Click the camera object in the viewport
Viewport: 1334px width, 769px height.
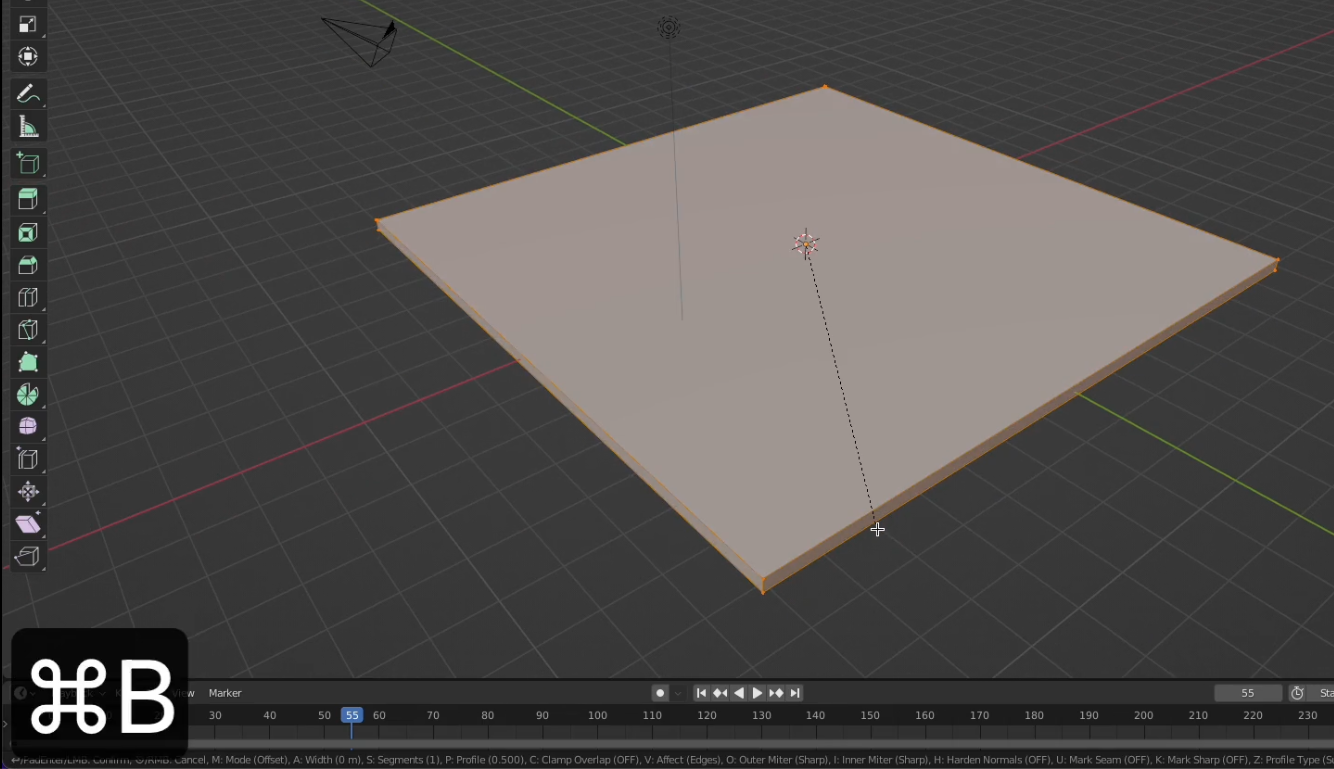(x=362, y=40)
